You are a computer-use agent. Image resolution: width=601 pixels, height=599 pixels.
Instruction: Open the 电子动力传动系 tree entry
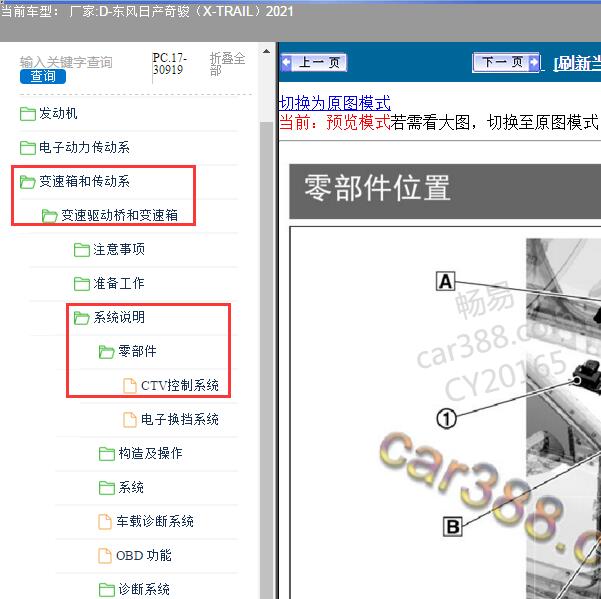[84, 148]
